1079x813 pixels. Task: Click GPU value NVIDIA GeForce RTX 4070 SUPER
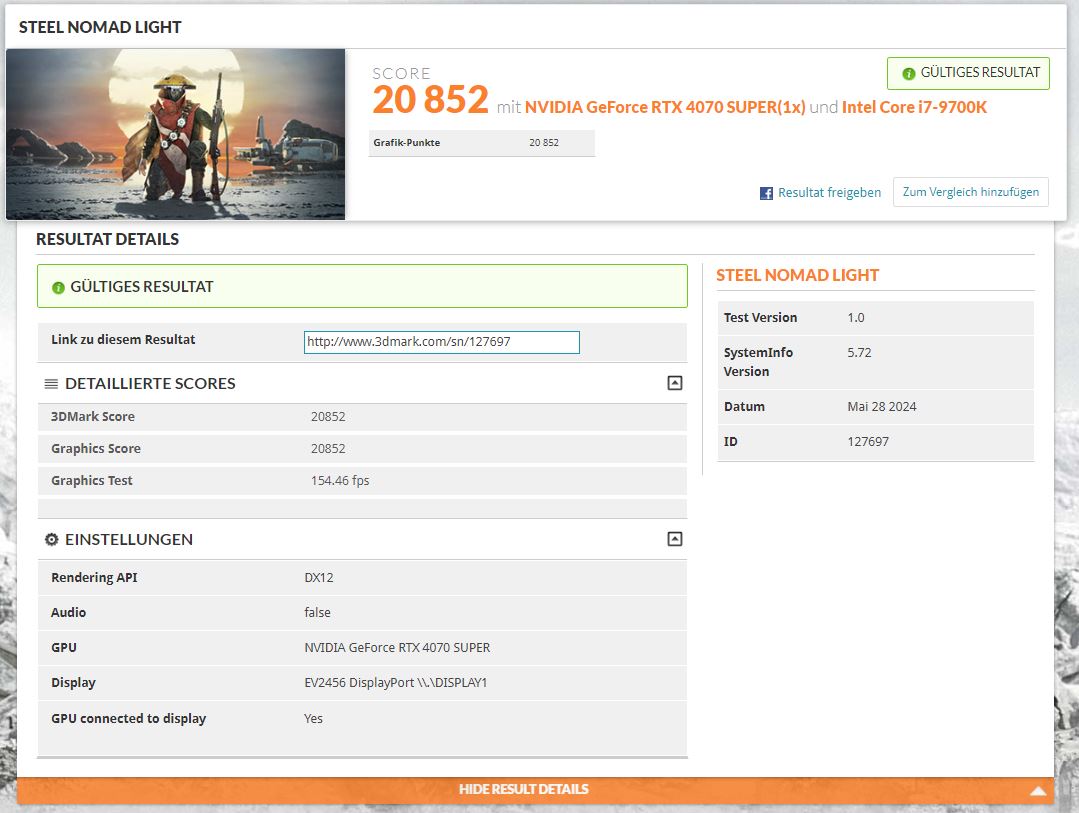pos(397,648)
